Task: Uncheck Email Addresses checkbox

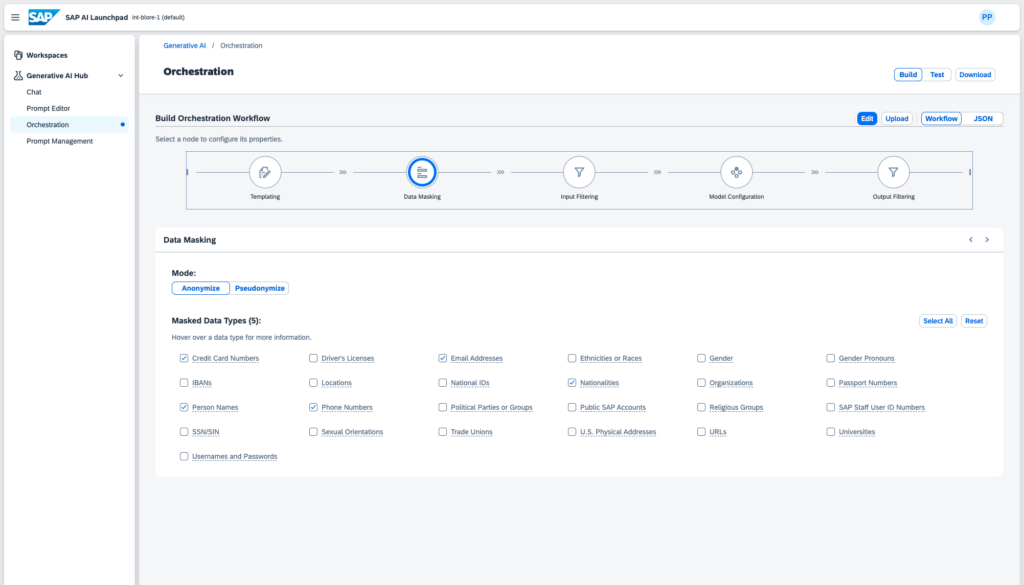Action: click(443, 358)
